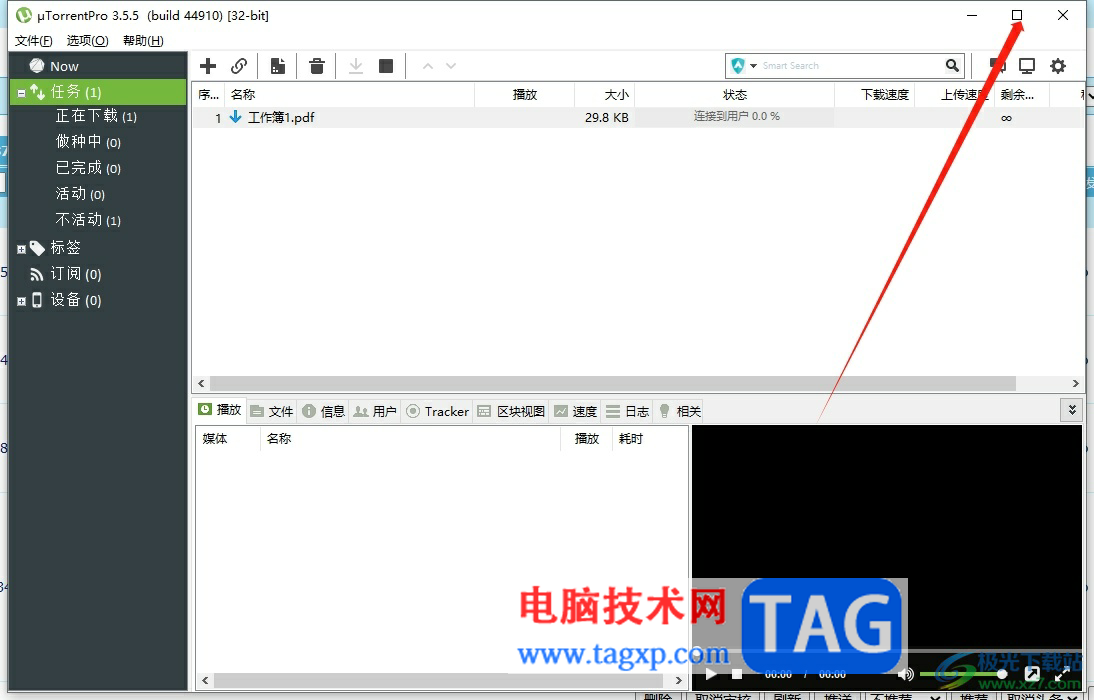This screenshot has height=700, width=1094.
Task: Sort by 大小 column header
Action: [605, 94]
